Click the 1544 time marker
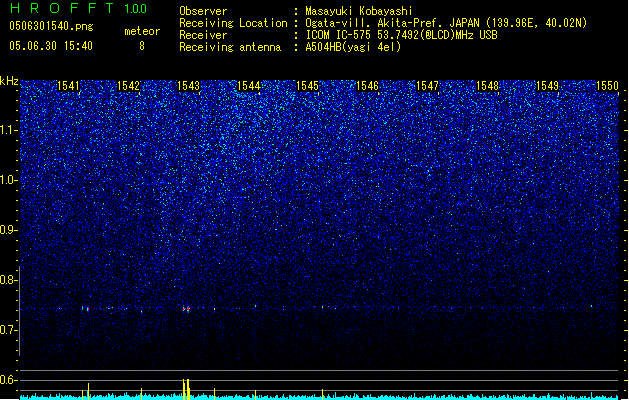The image size is (629, 400). tap(248, 86)
